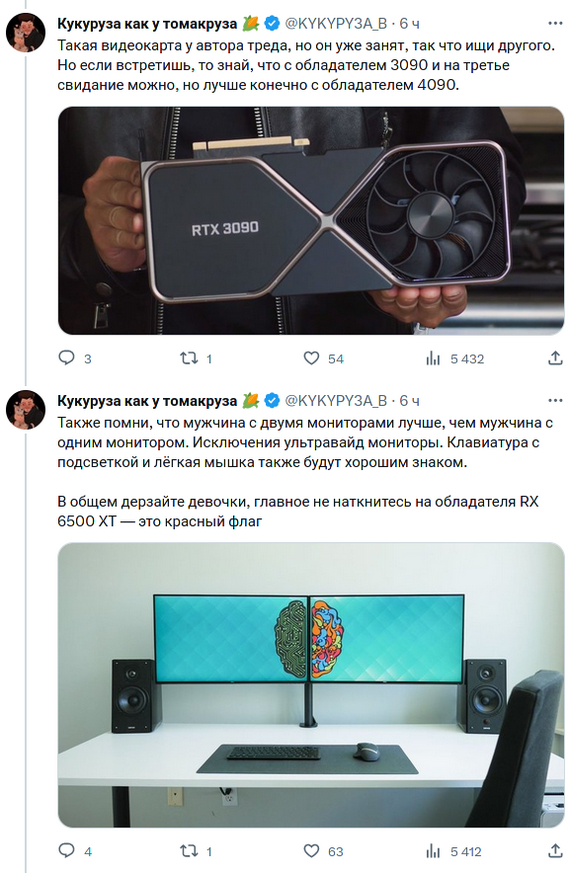This screenshot has height=873, width=570.
Task: Open profile avatar of first tweet
Action: [x=26, y=33]
